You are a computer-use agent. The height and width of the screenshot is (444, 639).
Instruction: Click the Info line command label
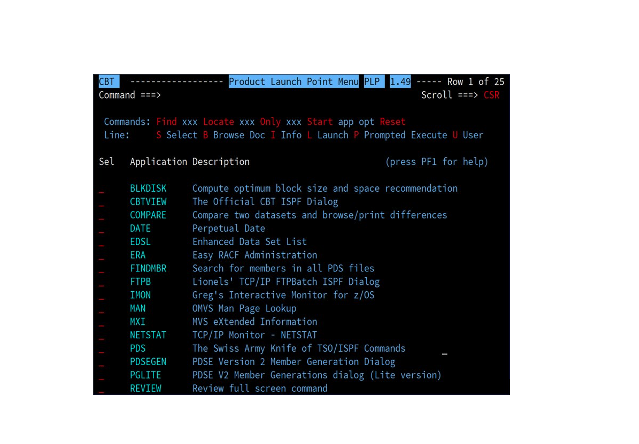pos(291,135)
